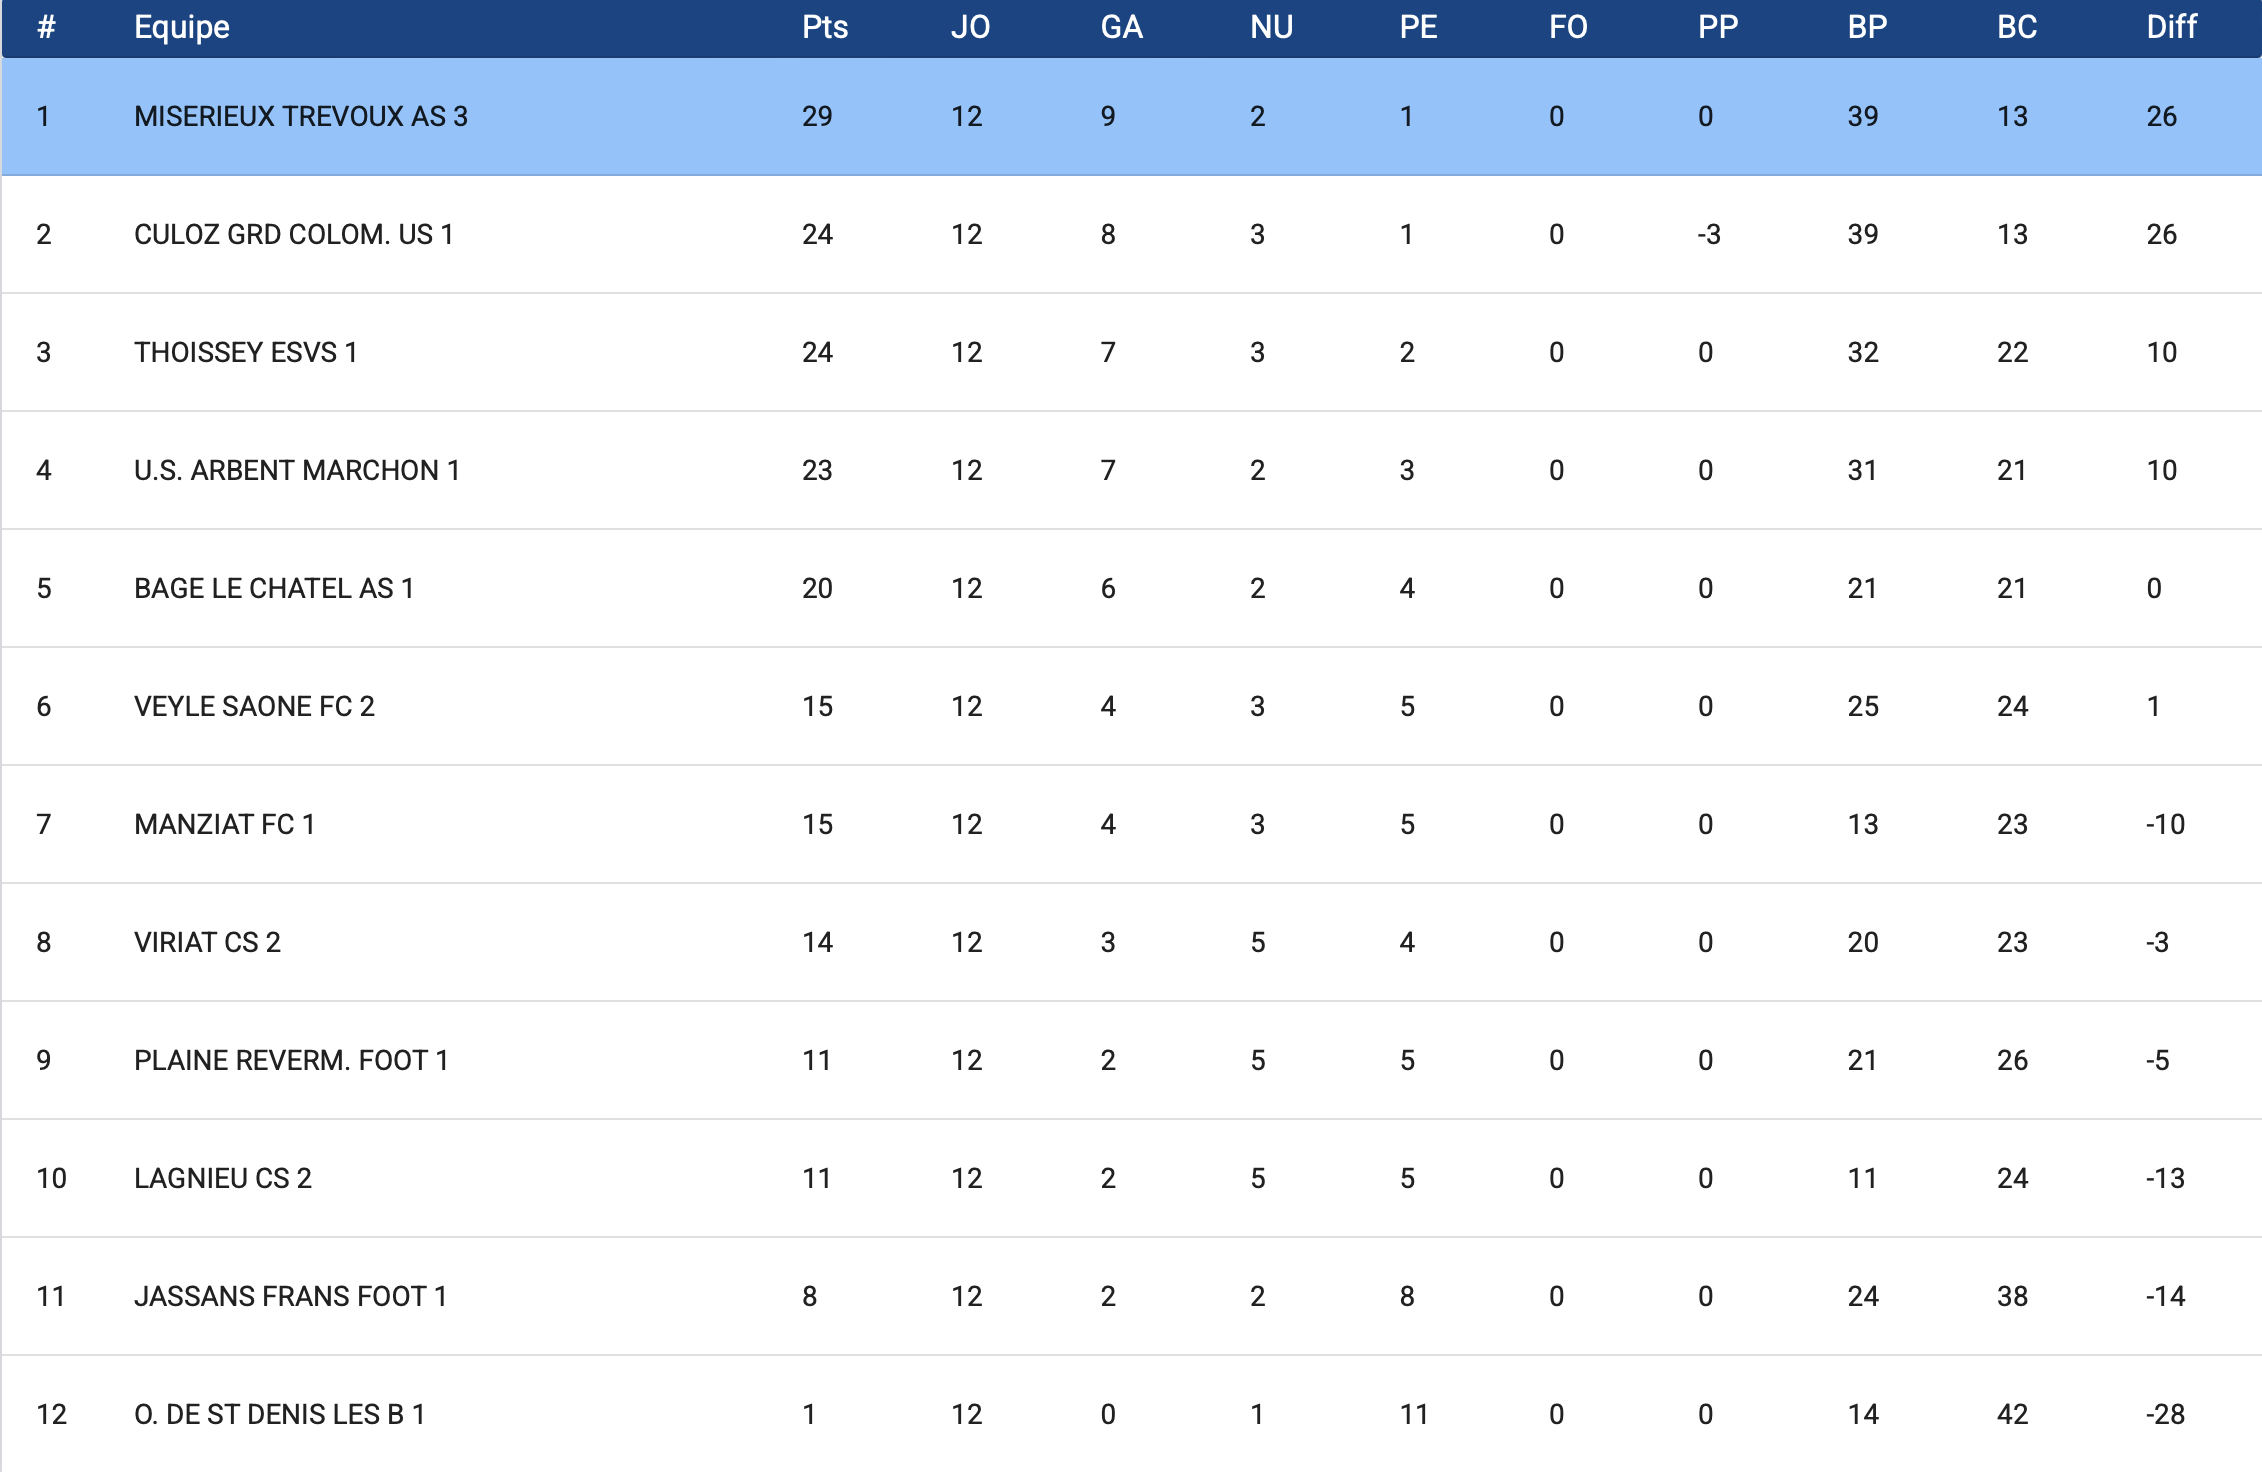Click MANZIAT FC 1 team name
The height and width of the screenshot is (1472, 2262).
(x=224, y=825)
